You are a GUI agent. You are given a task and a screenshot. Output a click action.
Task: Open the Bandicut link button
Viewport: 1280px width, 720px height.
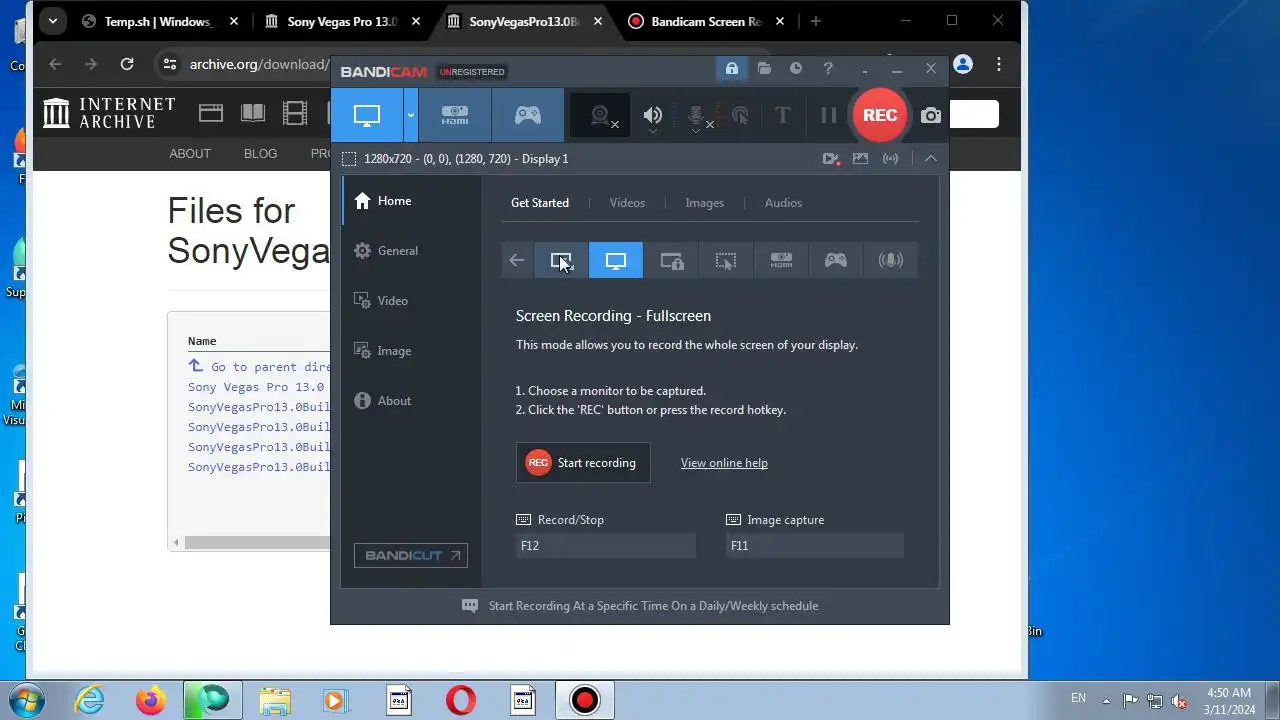pyautogui.click(x=411, y=555)
